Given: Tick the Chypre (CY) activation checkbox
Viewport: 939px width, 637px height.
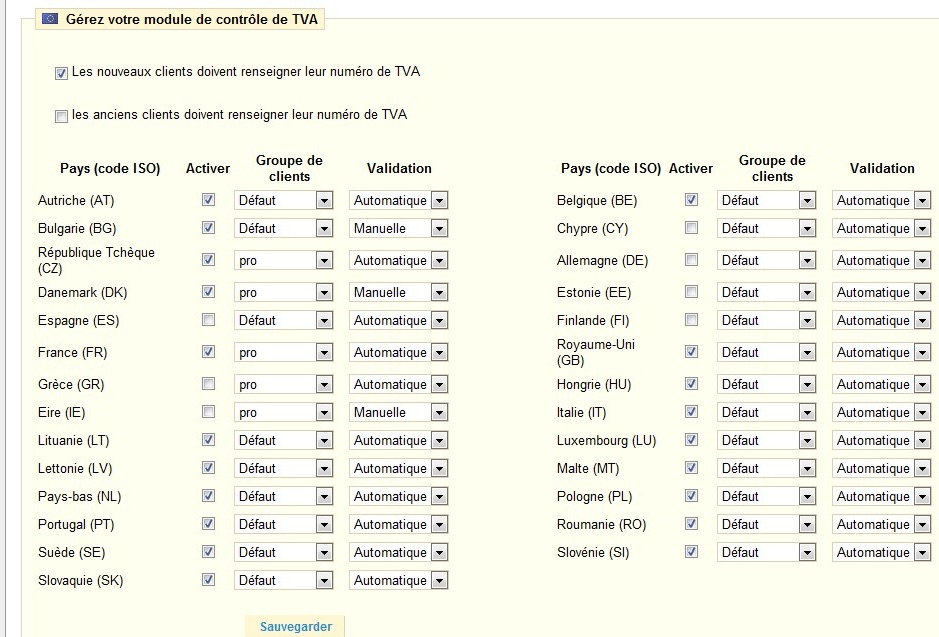Looking at the screenshot, I should [x=691, y=228].
